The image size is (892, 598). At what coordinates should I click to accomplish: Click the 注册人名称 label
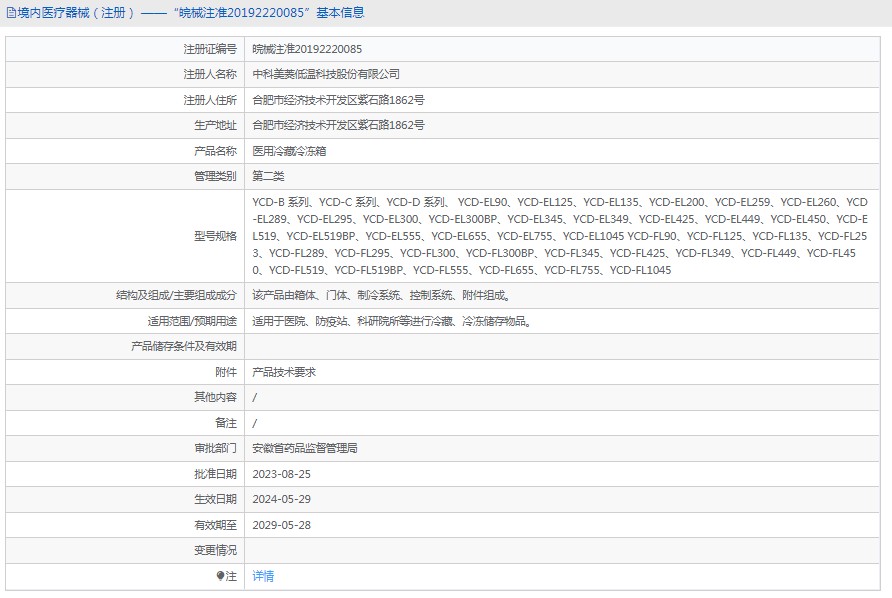pos(210,74)
